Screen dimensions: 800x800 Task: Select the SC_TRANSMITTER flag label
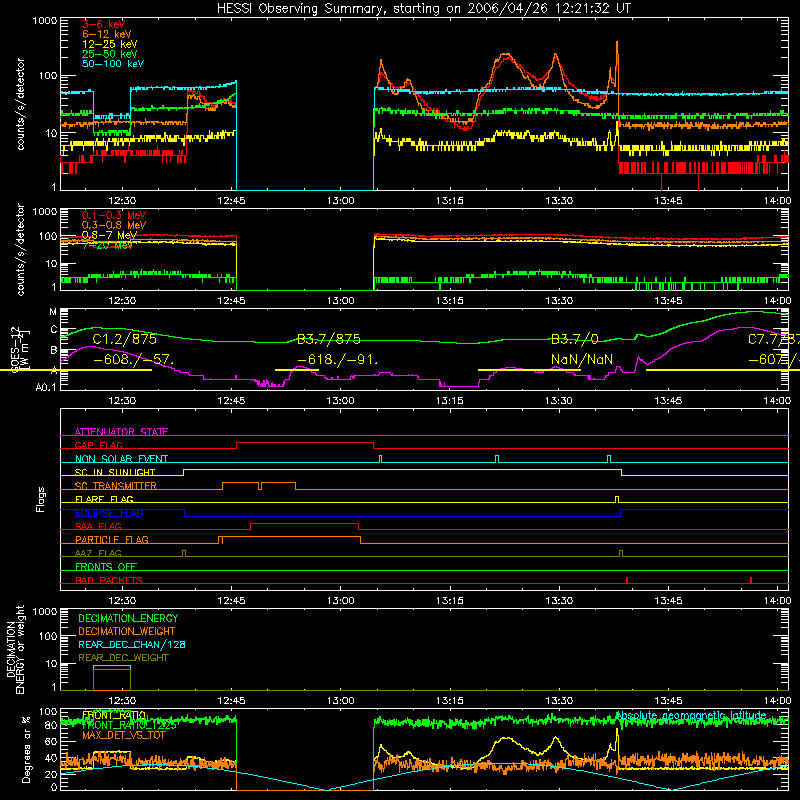115,486
